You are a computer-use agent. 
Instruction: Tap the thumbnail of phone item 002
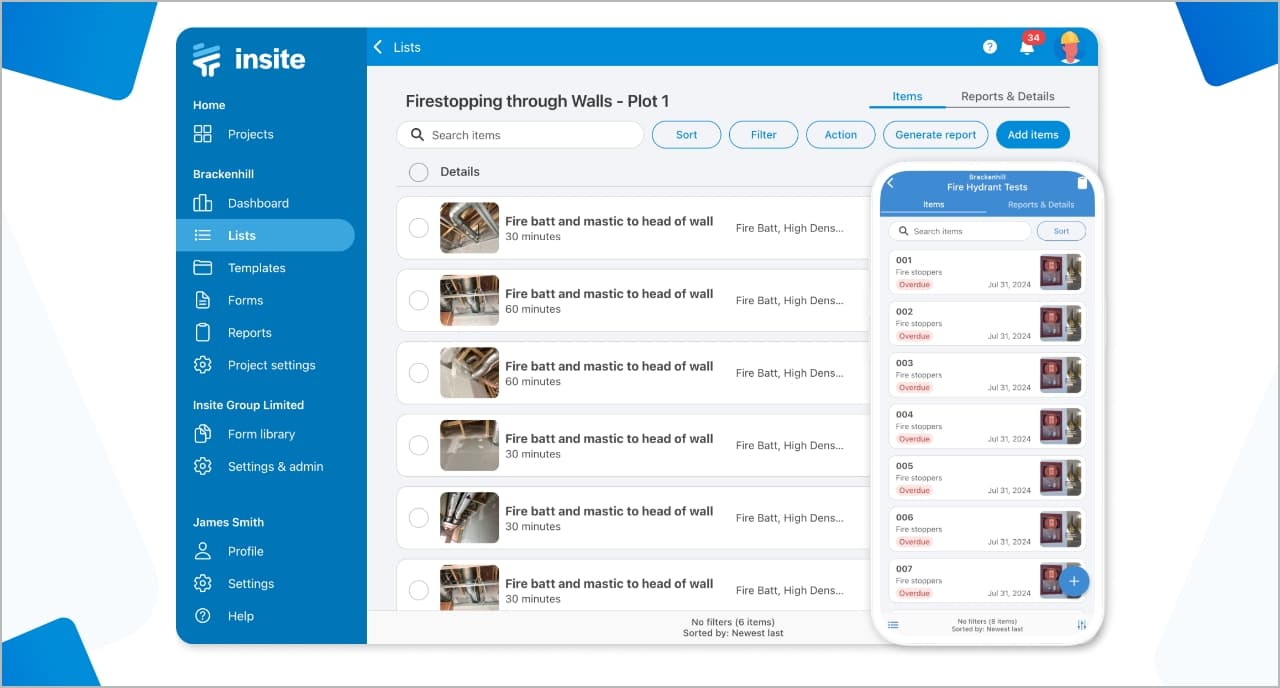pos(1061,324)
